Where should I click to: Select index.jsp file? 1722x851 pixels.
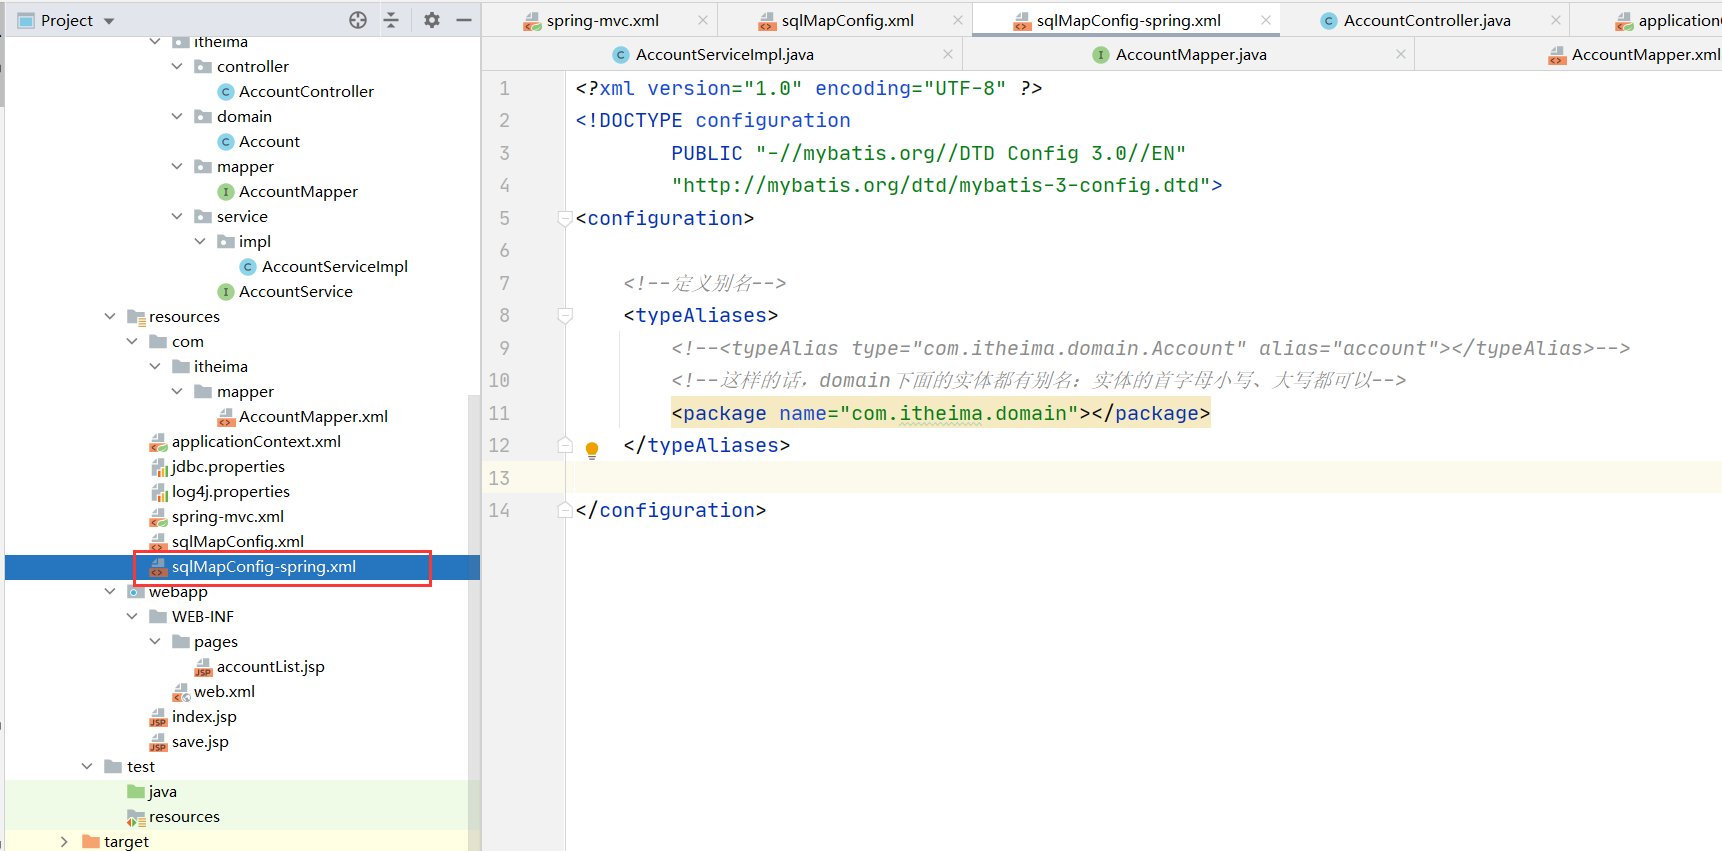pos(204,716)
